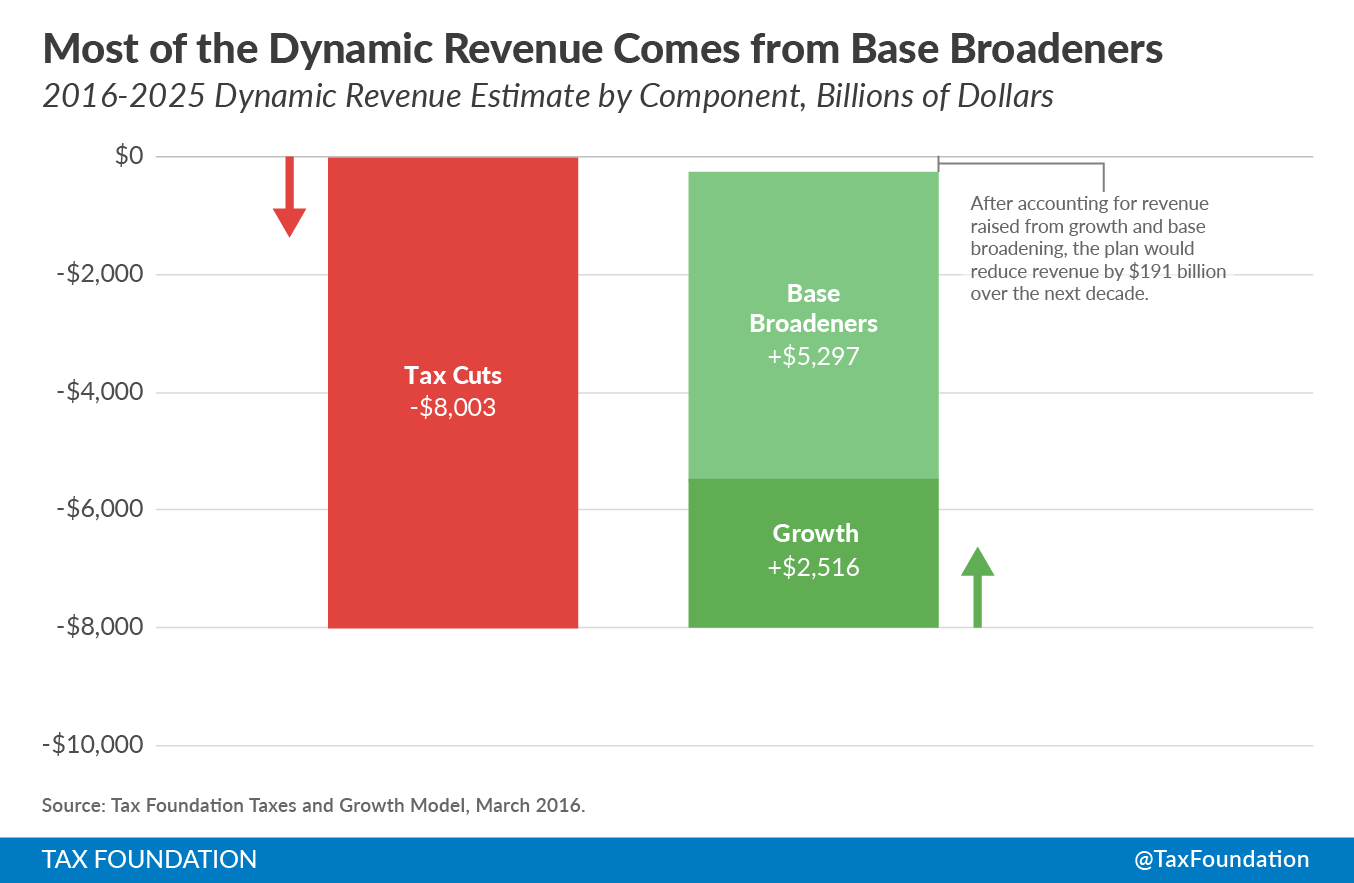This screenshot has width=1354, height=883.
Task: Select the italic 2016-2025 subtitle
Action: click(547, 97)
